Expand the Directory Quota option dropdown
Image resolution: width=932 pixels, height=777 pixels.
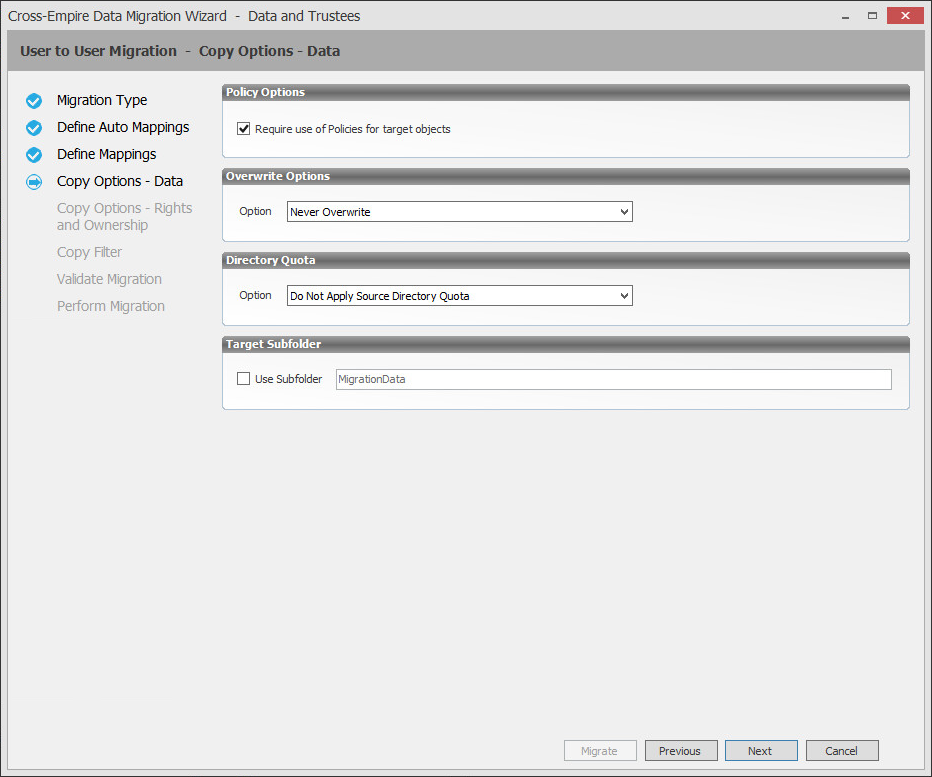click(459, 295)
